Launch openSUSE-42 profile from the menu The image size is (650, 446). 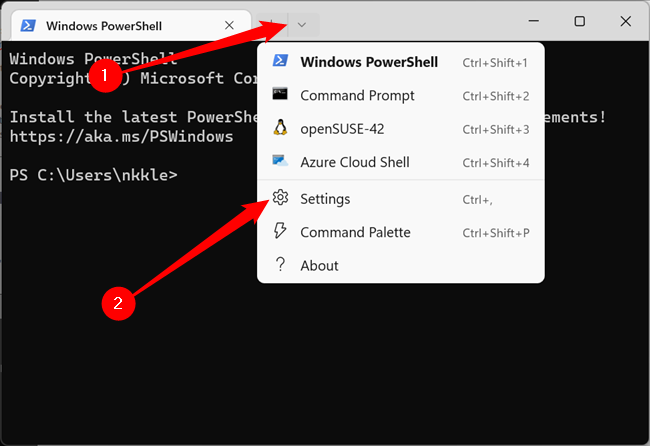pyautogui.click(x=342, y=129)
